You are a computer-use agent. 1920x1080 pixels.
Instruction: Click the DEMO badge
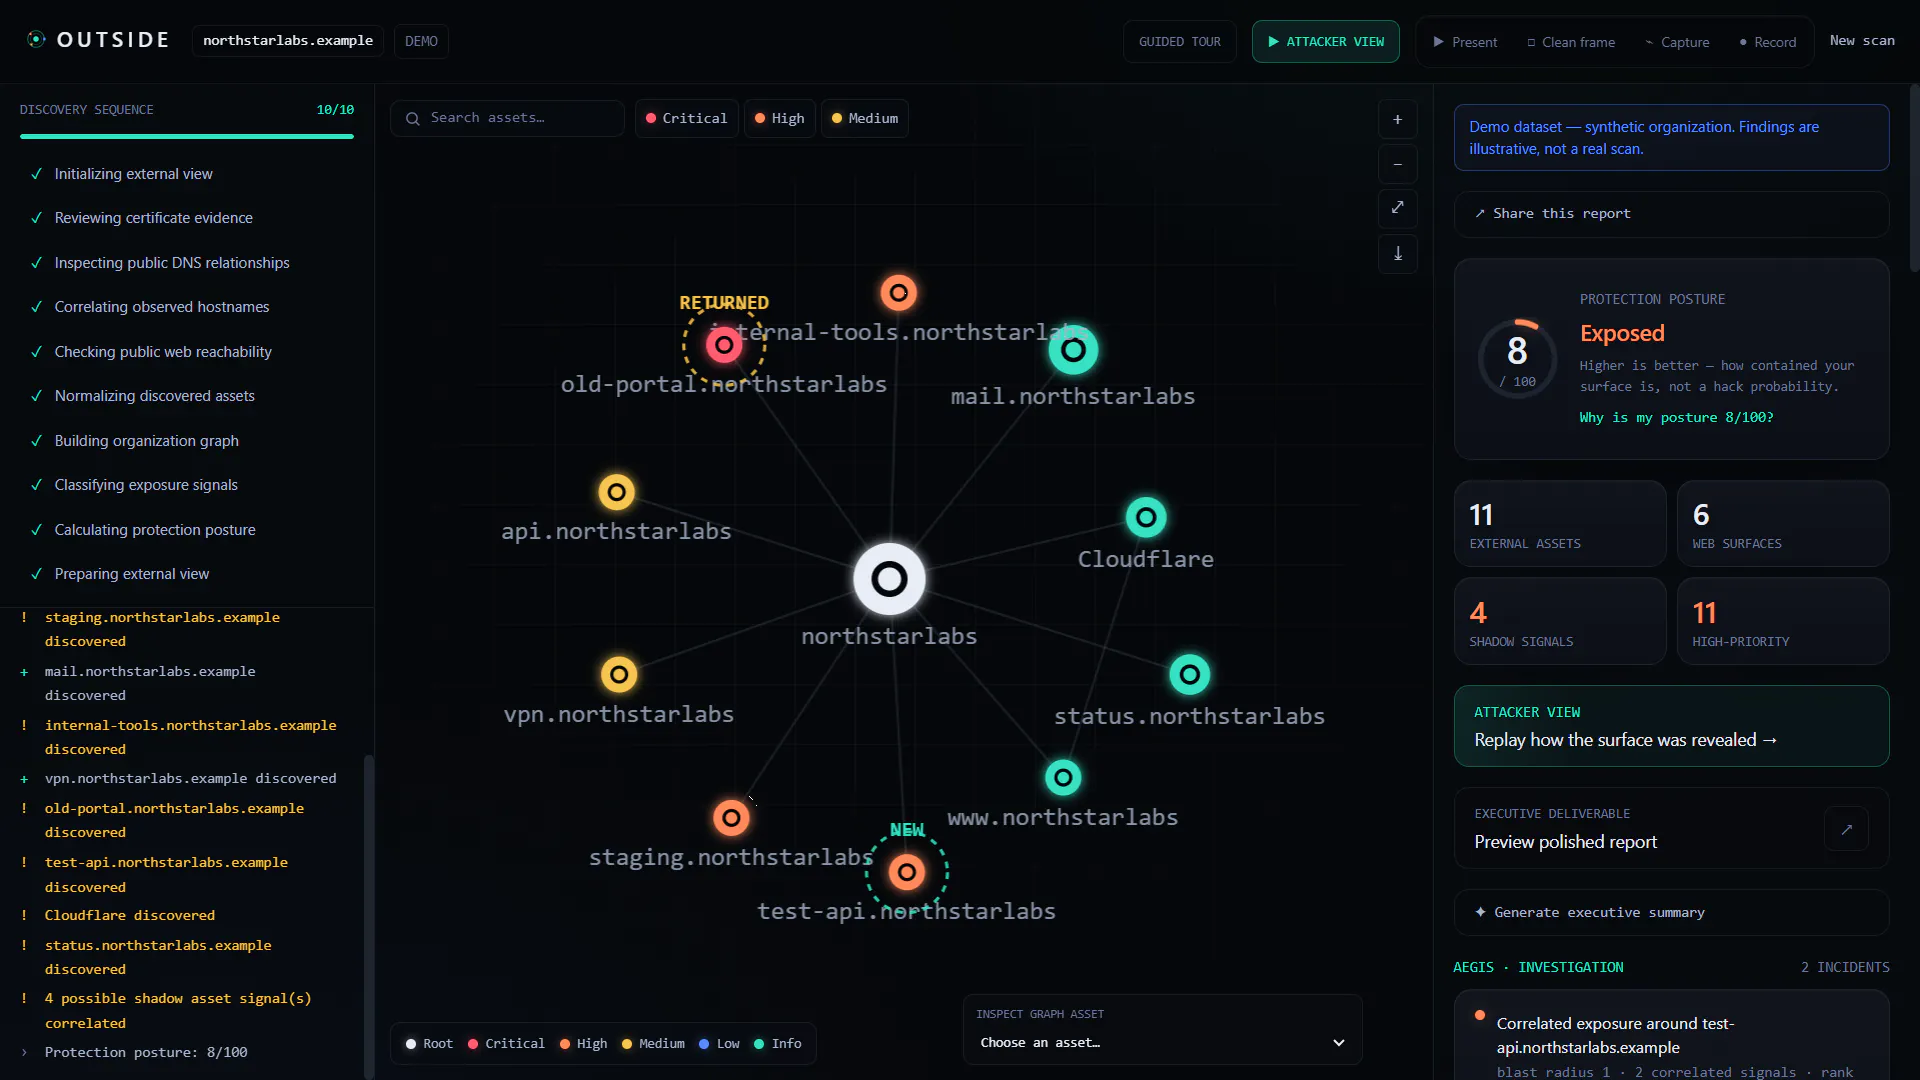(421, 41)
